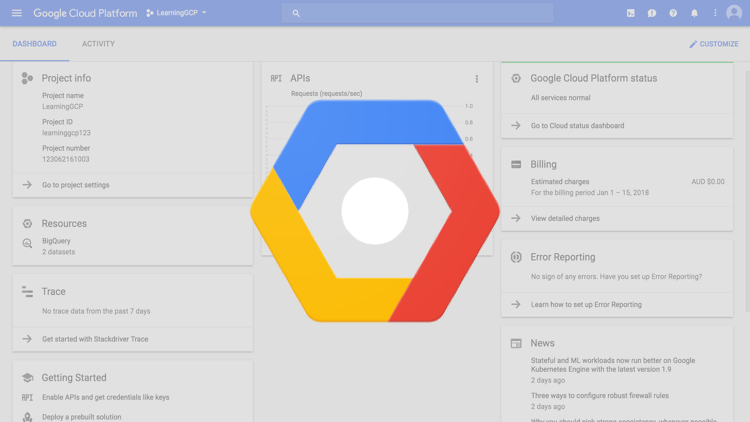Open Enable APIs and get credentials link

click(106, 398)
